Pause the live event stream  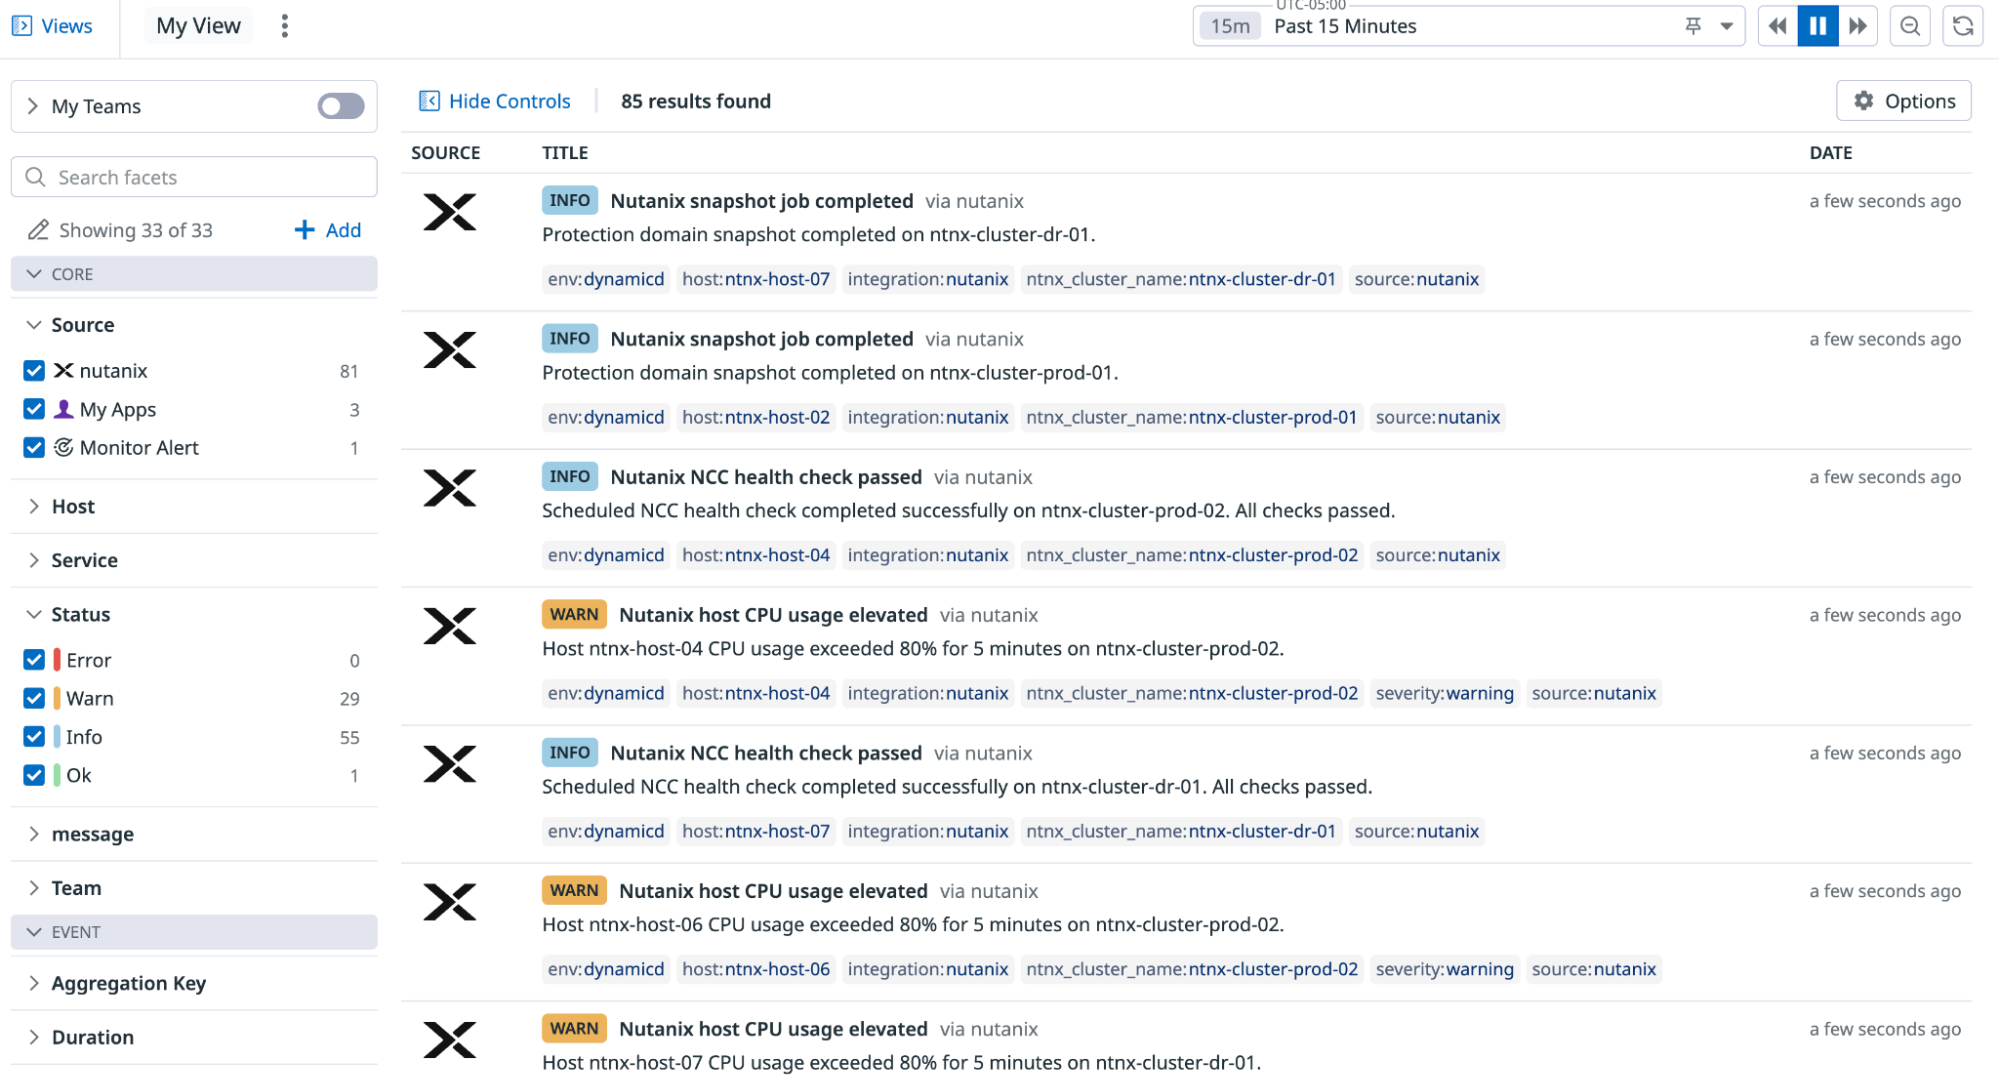pos(1817,26)
